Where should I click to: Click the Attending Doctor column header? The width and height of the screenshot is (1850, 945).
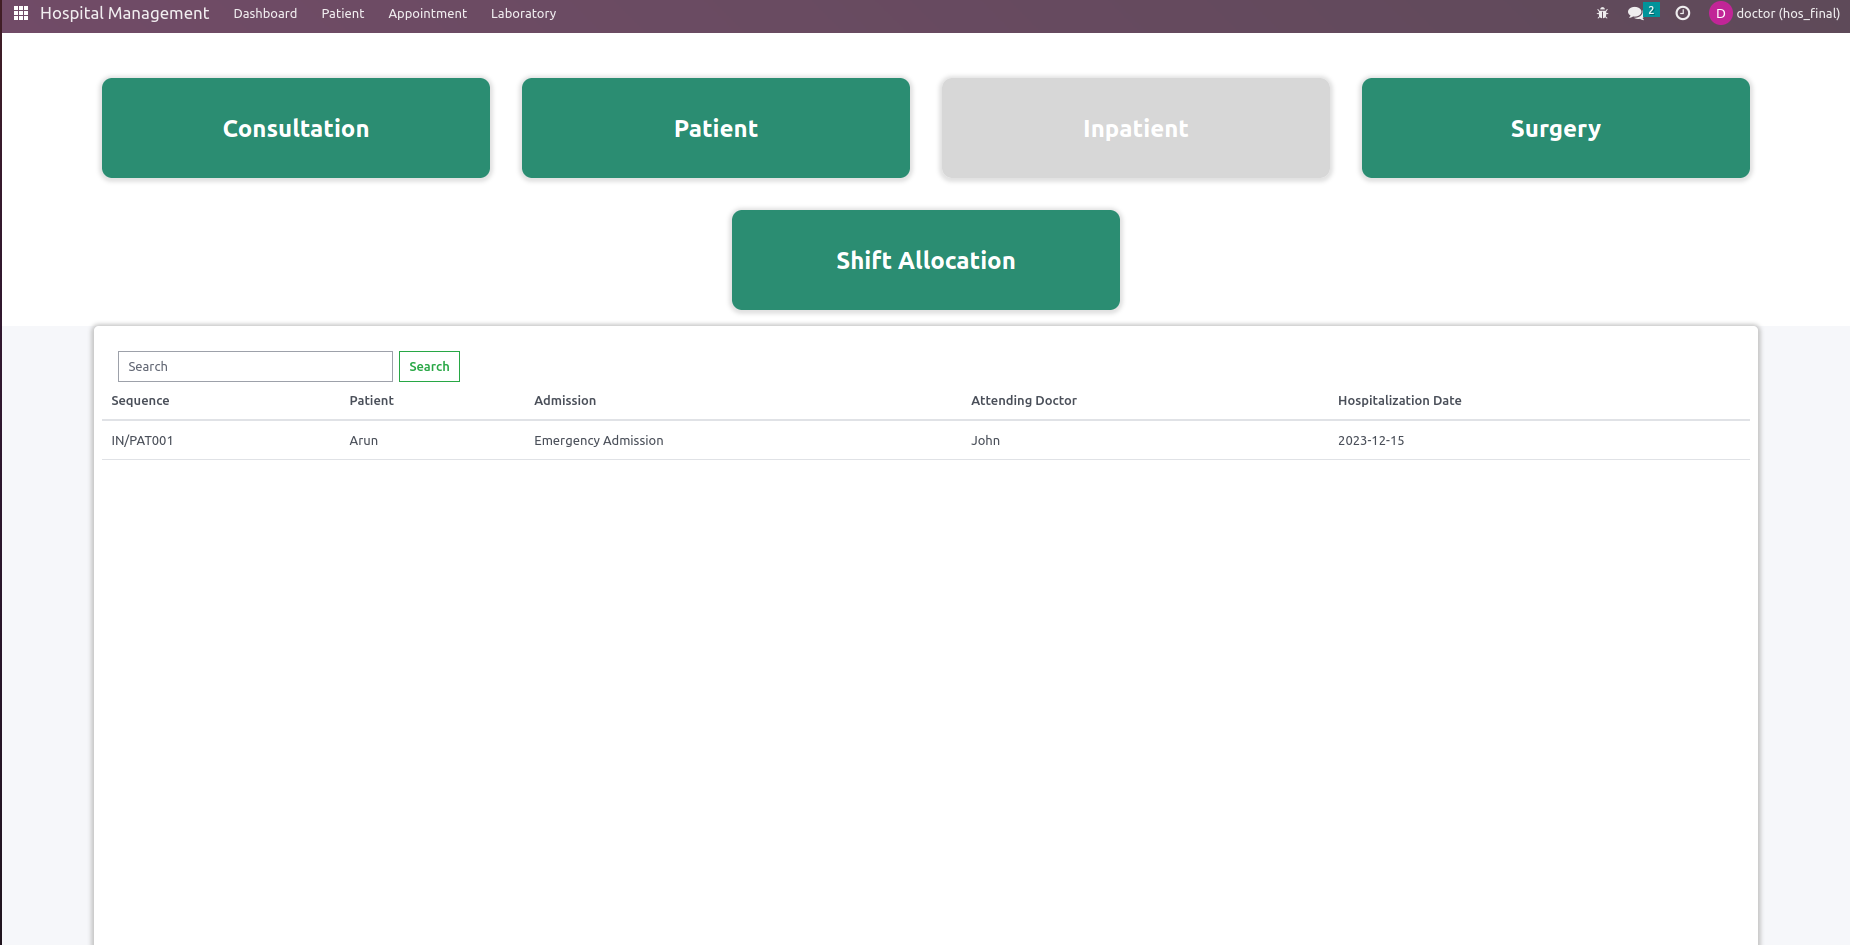(x=1024, y=400)
